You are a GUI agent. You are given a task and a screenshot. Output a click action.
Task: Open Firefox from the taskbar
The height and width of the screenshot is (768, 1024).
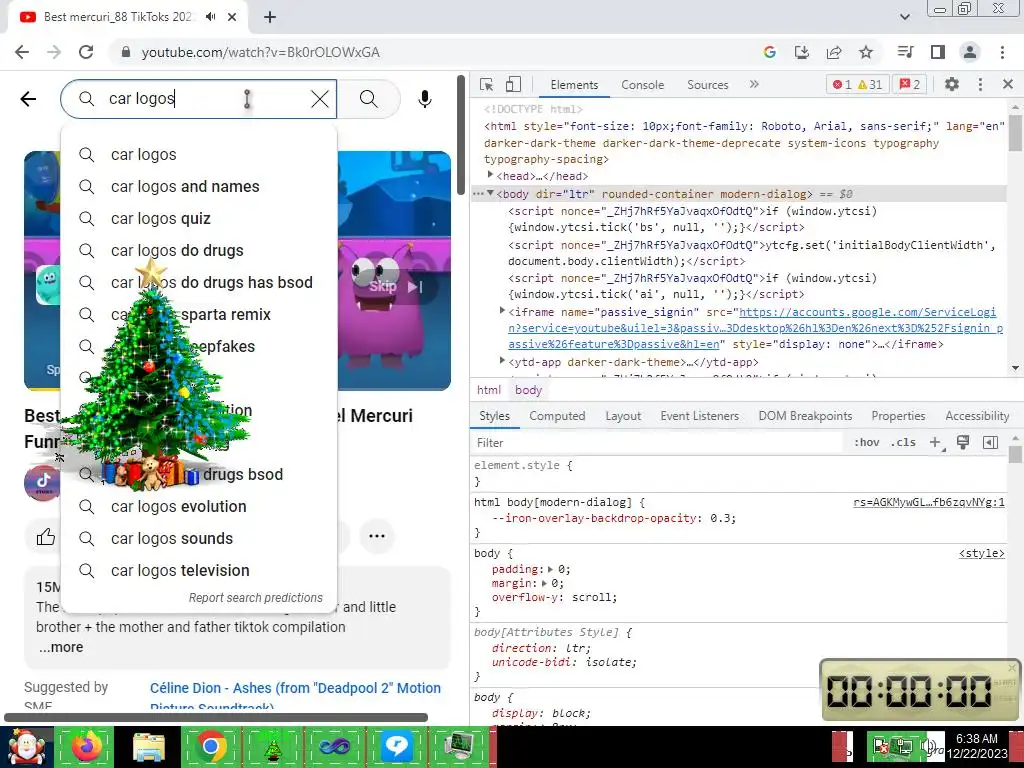(87, 746)
